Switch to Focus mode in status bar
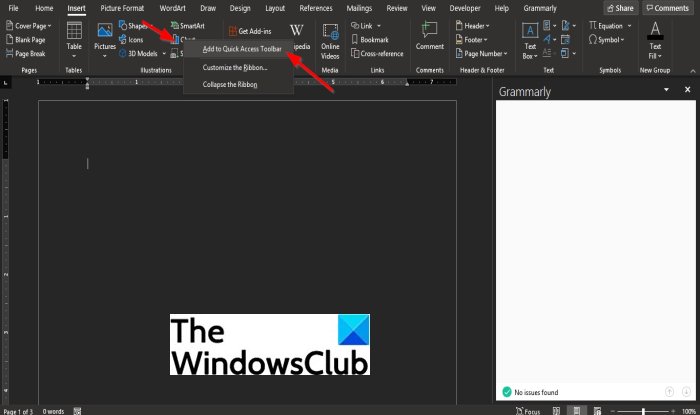This screenshot has height=415, width=700. [528, 411]
